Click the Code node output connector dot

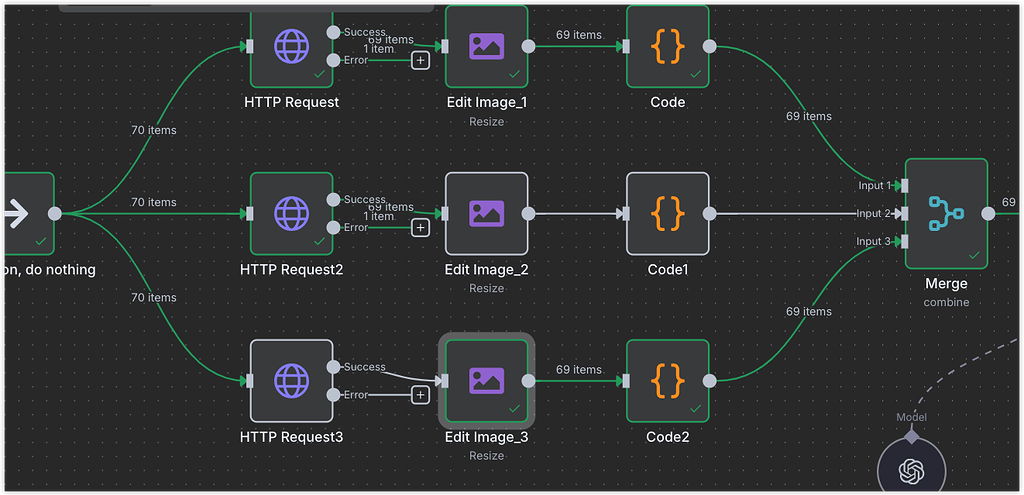(x=710, y=46)
